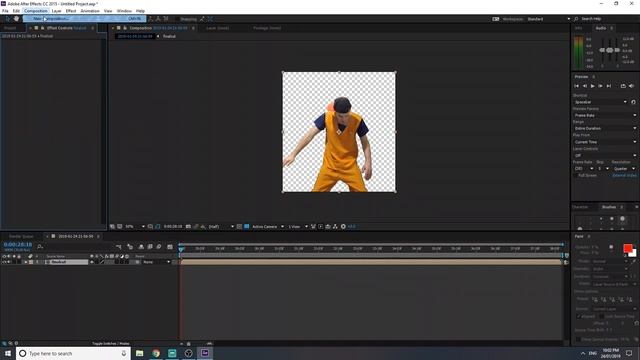Open the Effect menu
640x360 pixels.
click(71, 11)
